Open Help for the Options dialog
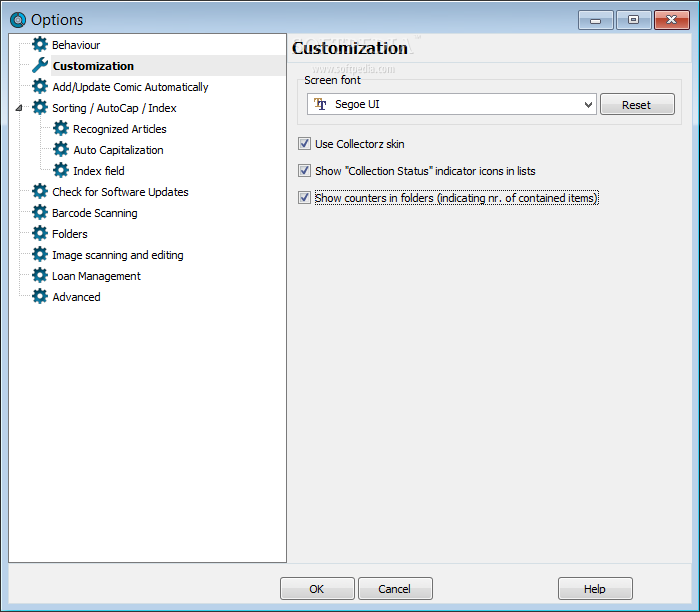The width and height of the screenshot is (700, 612). [595, 589]
